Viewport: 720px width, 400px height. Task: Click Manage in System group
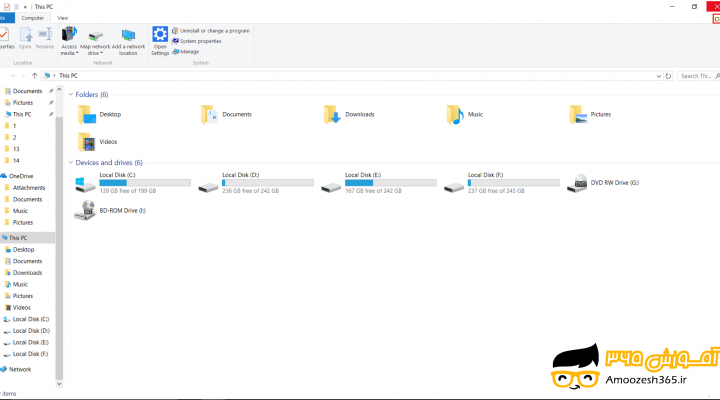coord(186,52)
